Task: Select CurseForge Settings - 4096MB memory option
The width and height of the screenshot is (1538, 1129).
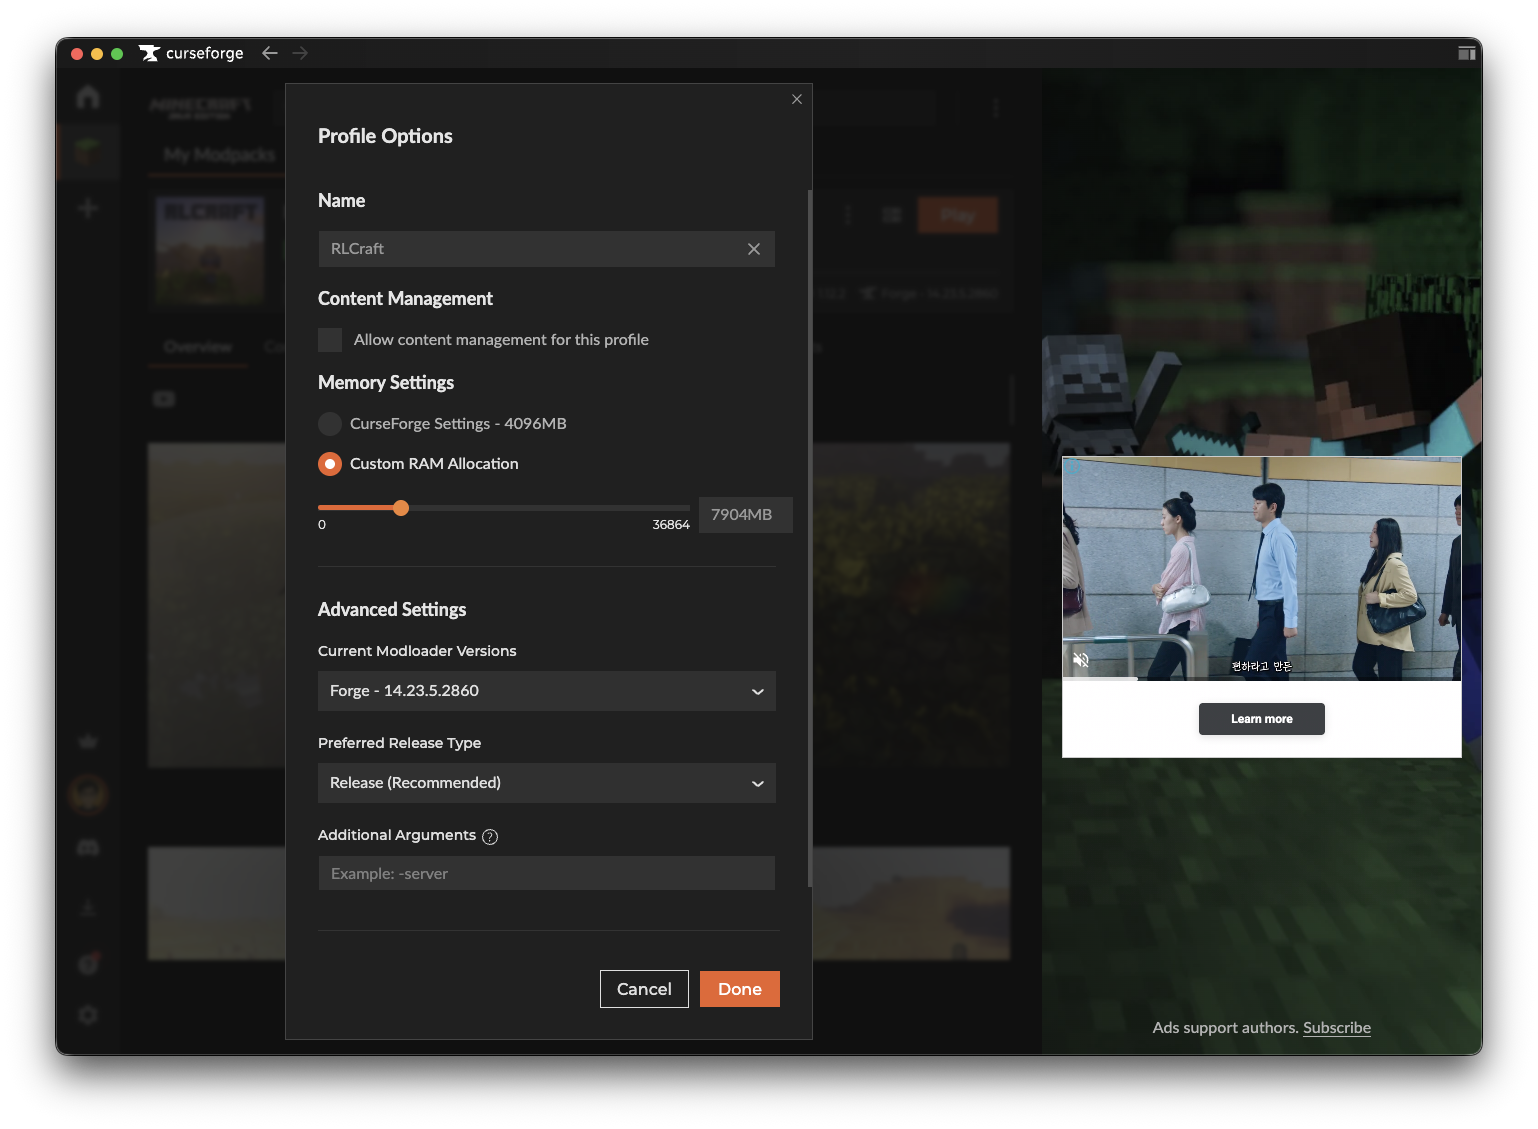Action: 330,424
